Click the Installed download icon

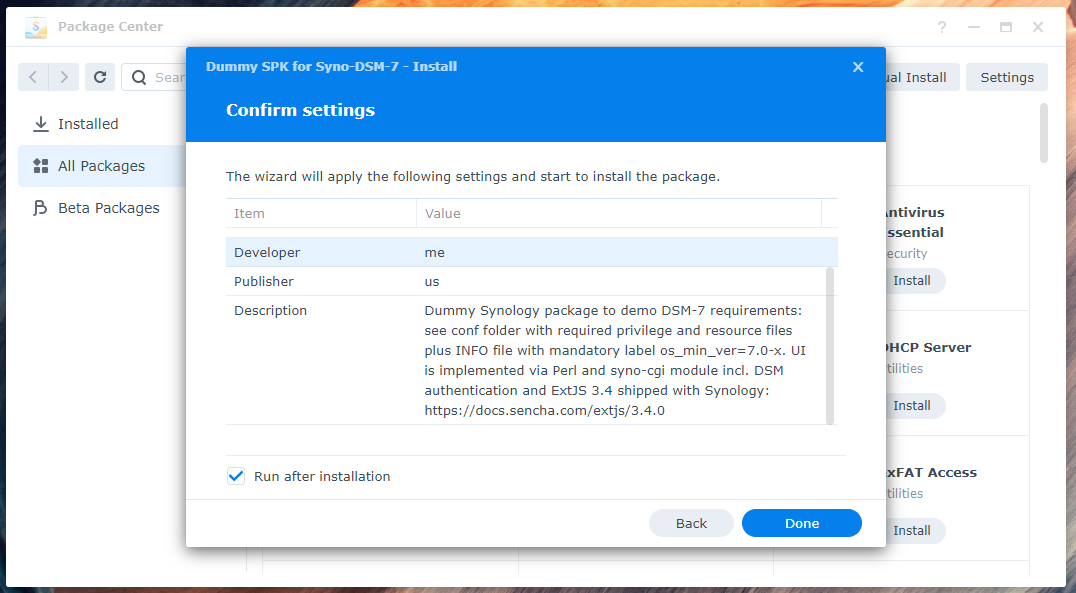tap(40, 124)
